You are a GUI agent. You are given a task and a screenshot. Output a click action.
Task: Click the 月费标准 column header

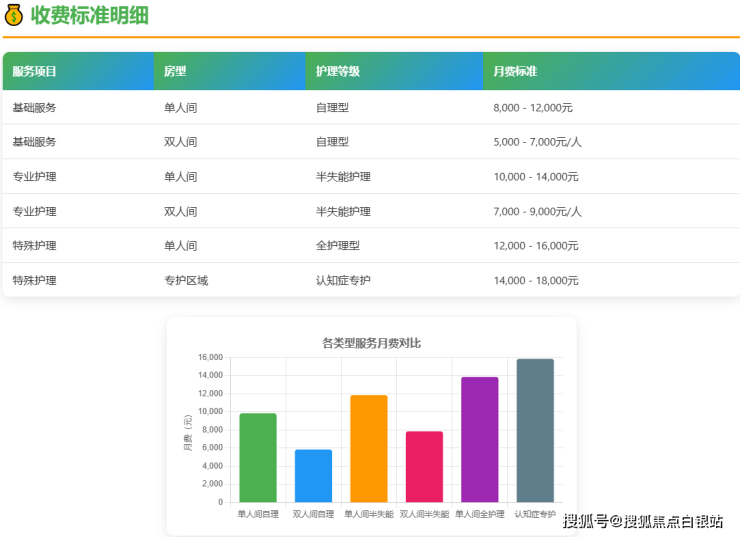515,72
